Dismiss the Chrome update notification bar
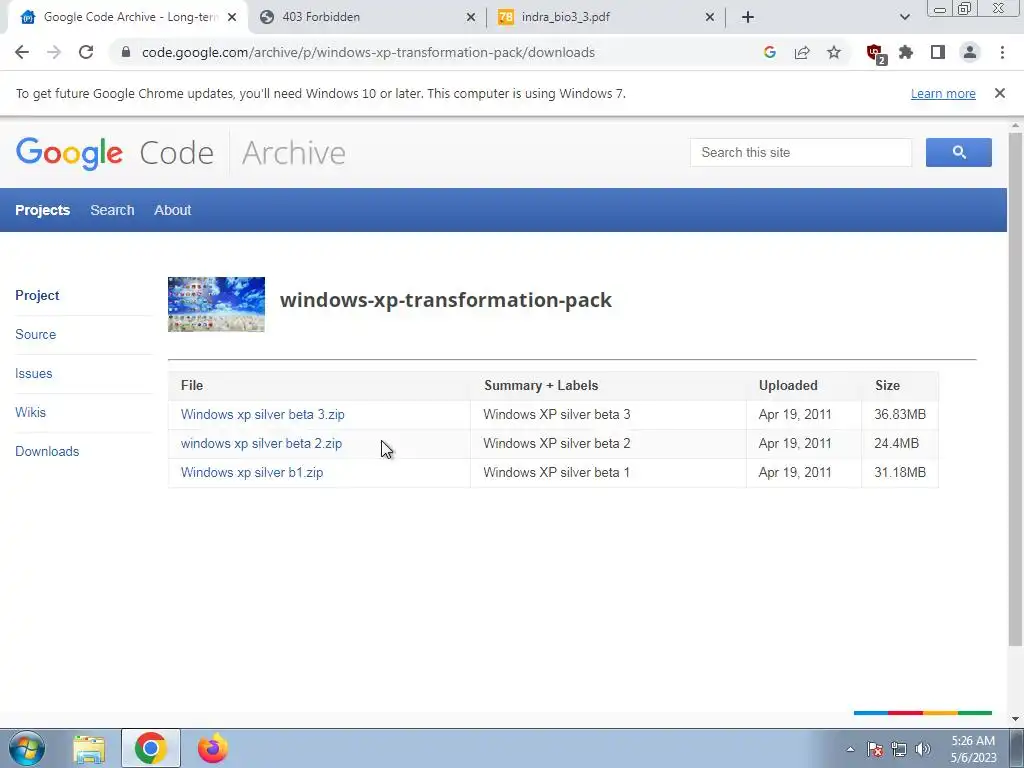The image size is (1024, 768). point(999,93)
